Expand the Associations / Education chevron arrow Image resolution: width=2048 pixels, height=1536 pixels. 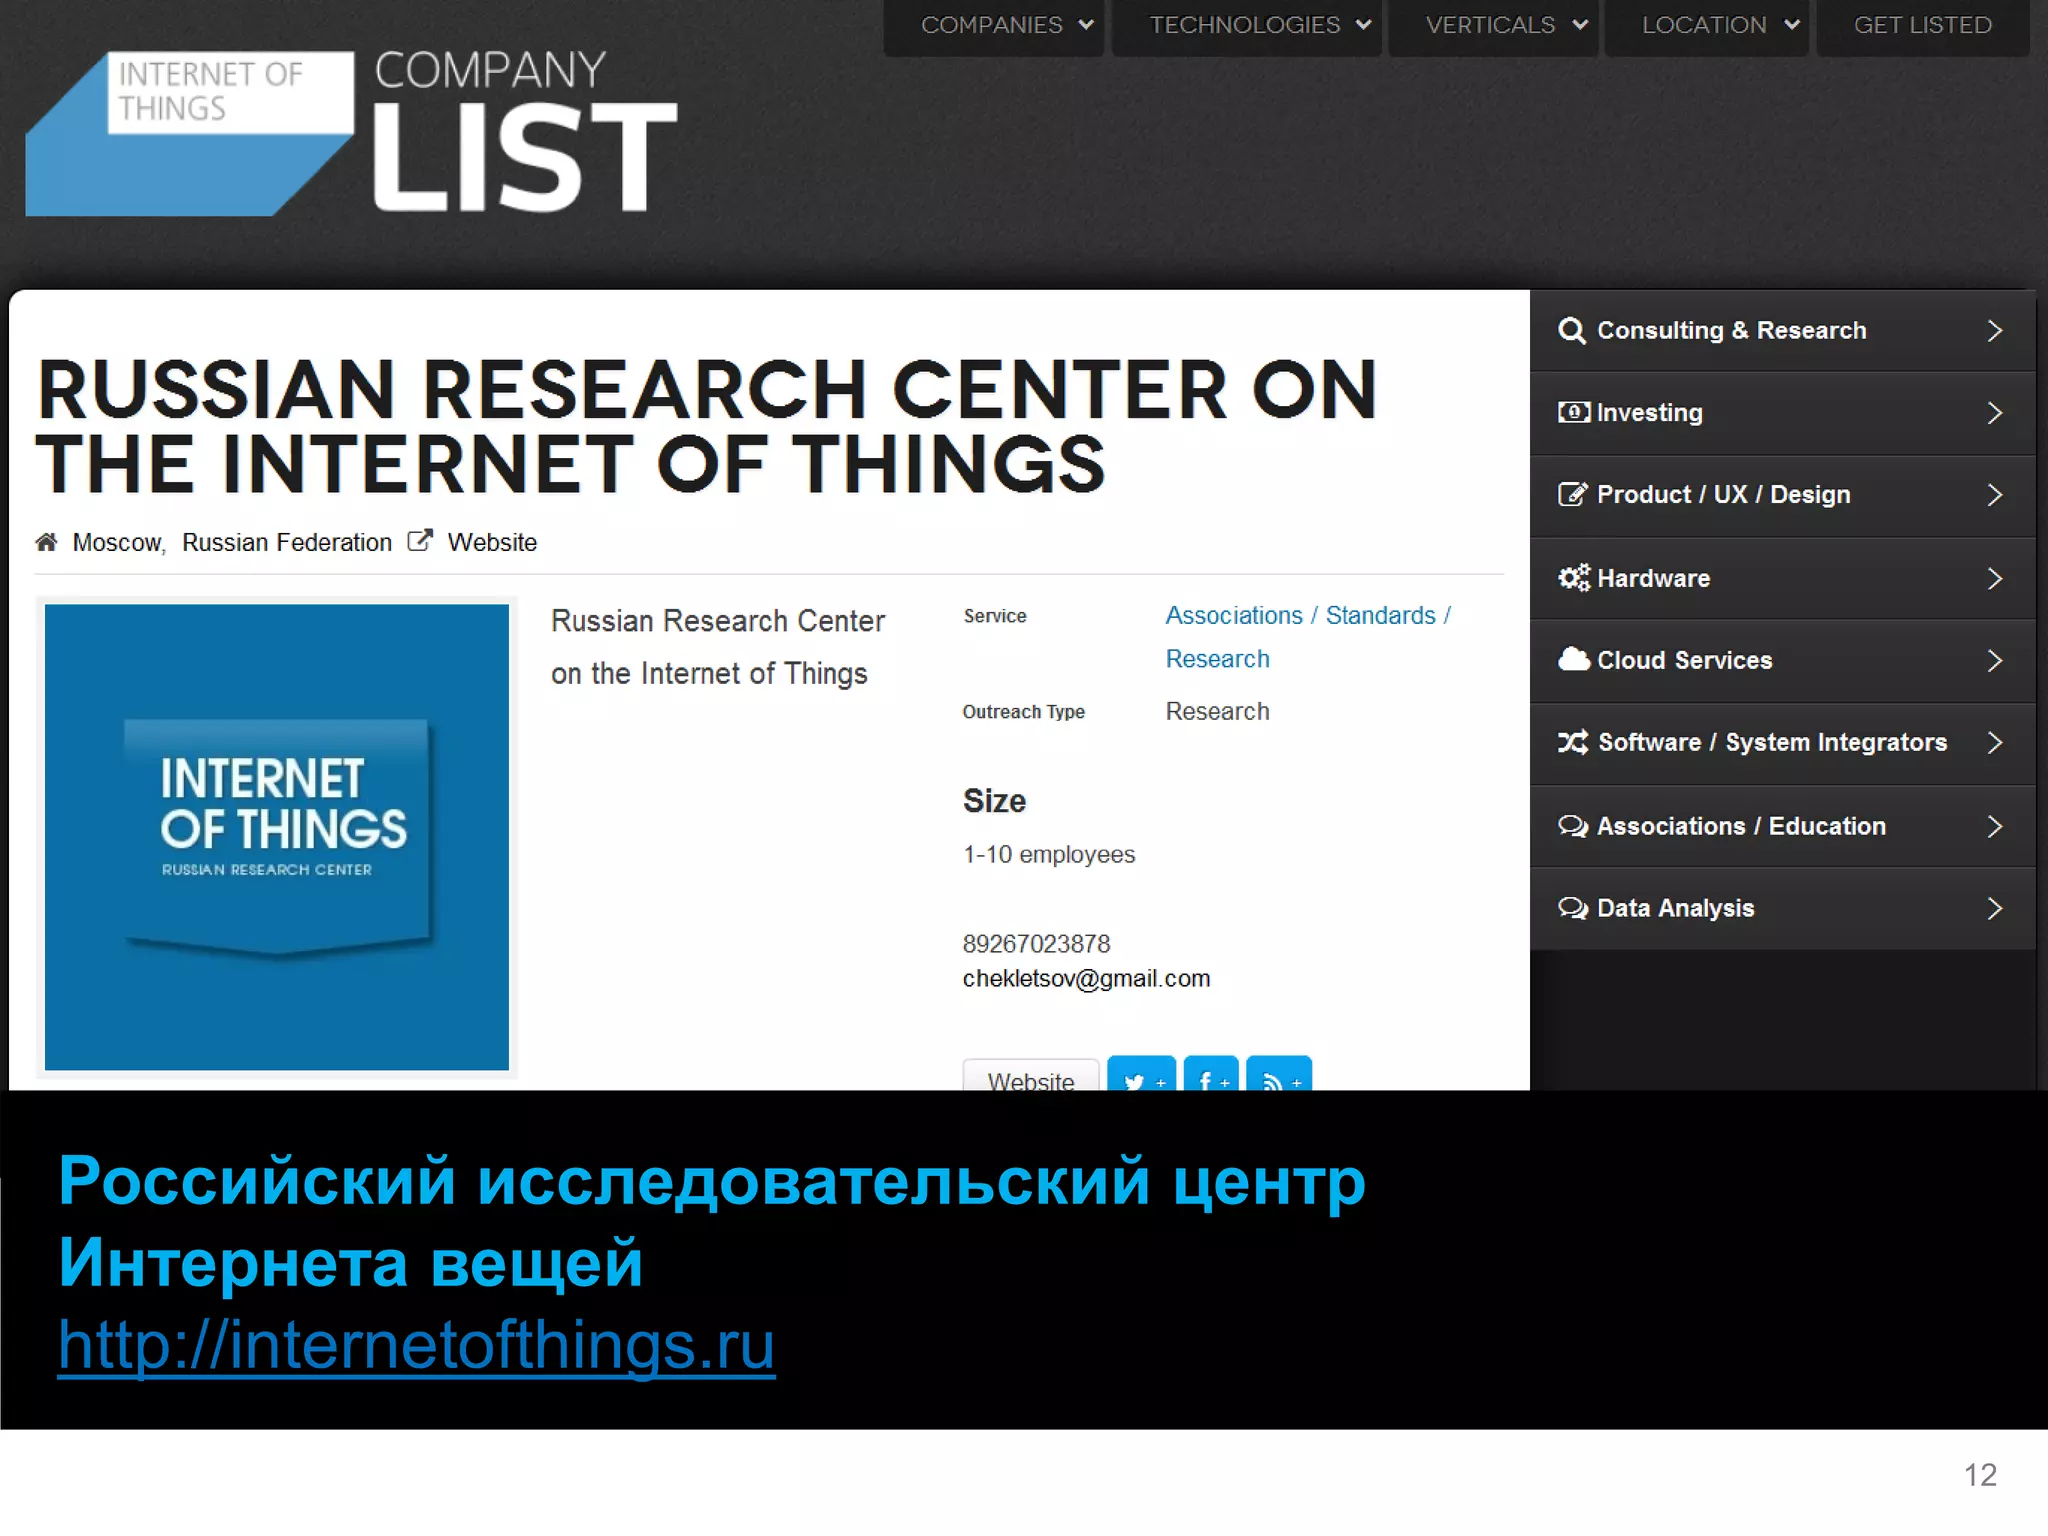point(1994,827)
